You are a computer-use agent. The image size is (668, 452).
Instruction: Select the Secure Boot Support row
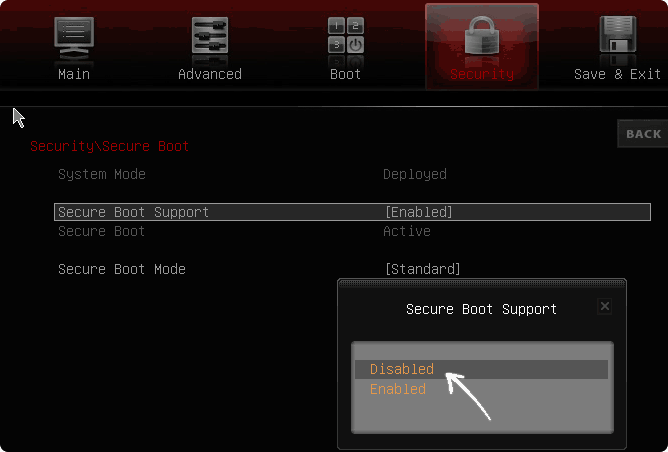pyautogui.click(x=352, y=212)
